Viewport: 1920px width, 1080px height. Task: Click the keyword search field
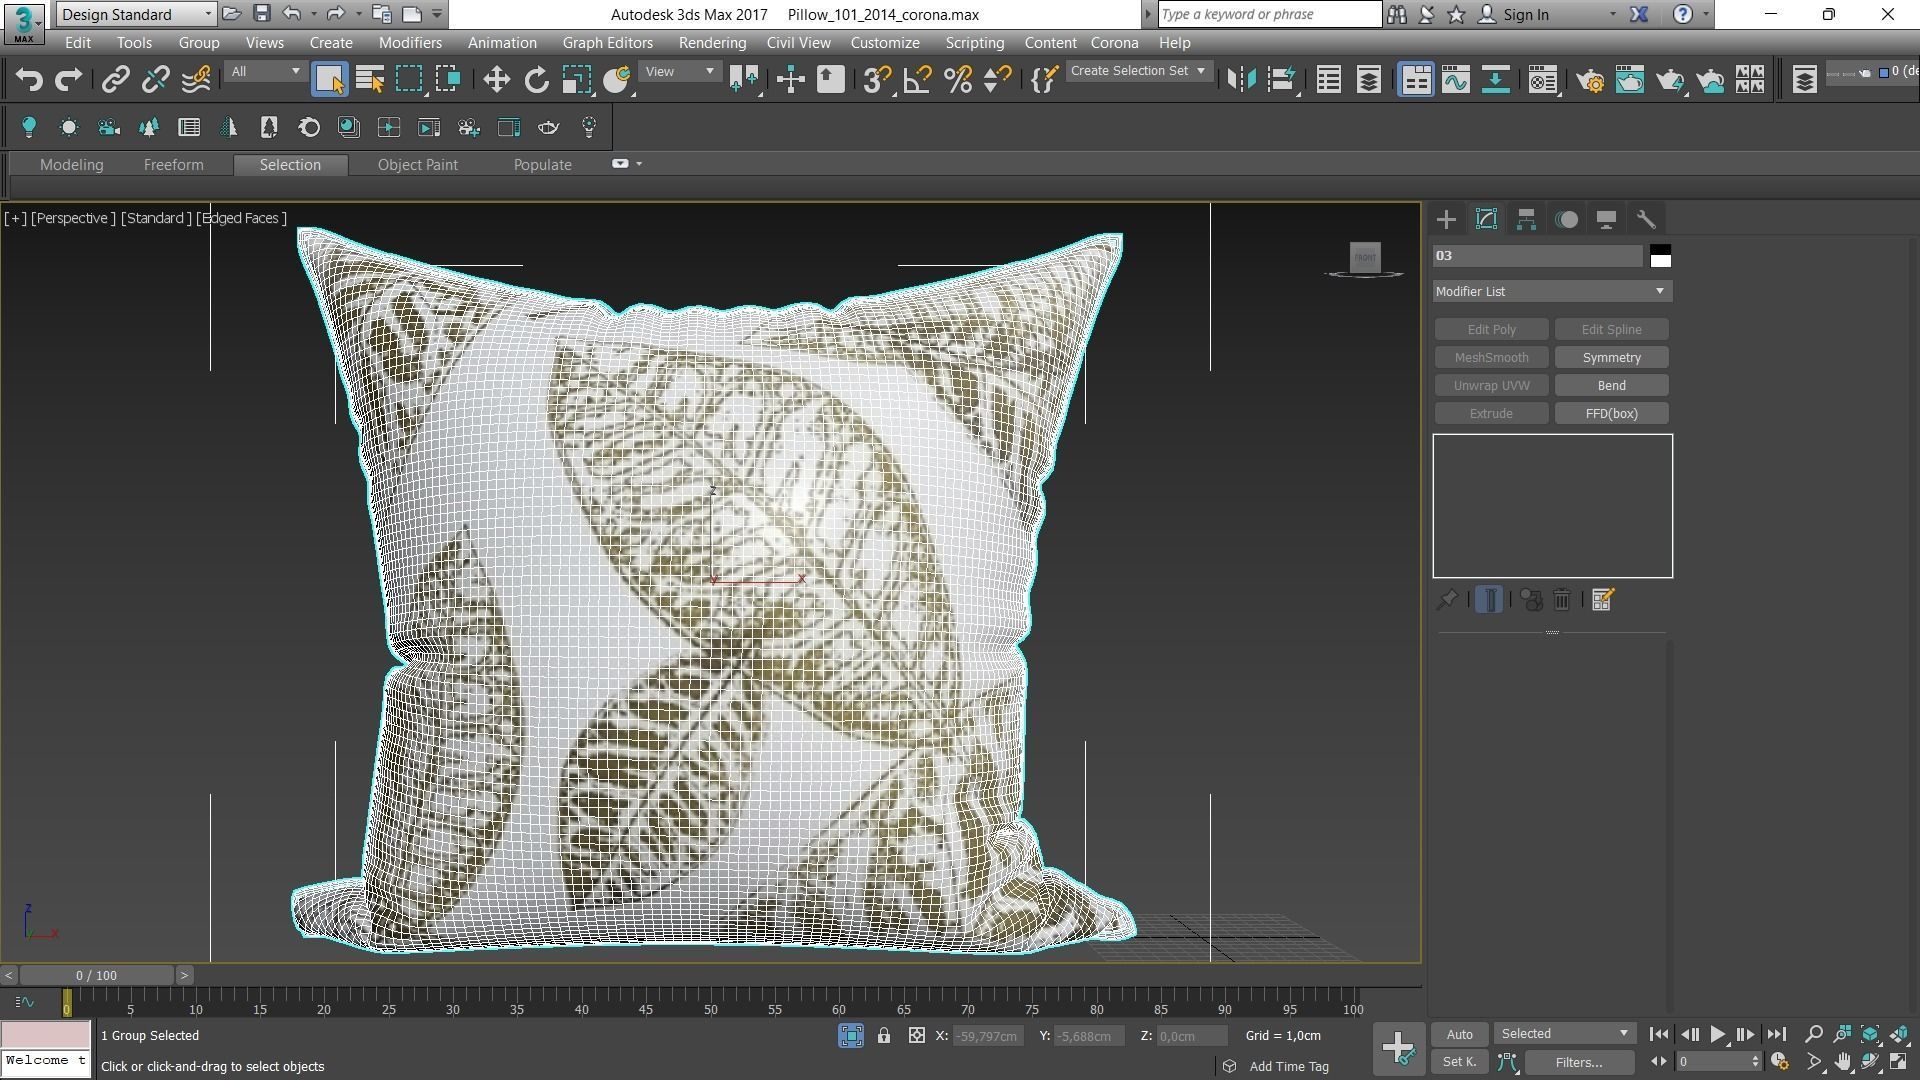pos(1269,14)
